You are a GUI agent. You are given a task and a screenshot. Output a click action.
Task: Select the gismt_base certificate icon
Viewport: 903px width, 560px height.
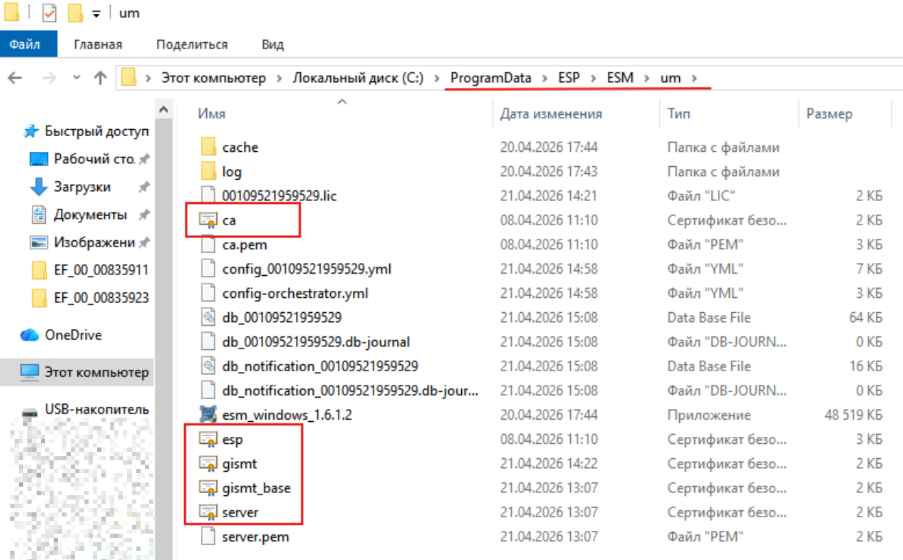208,488
